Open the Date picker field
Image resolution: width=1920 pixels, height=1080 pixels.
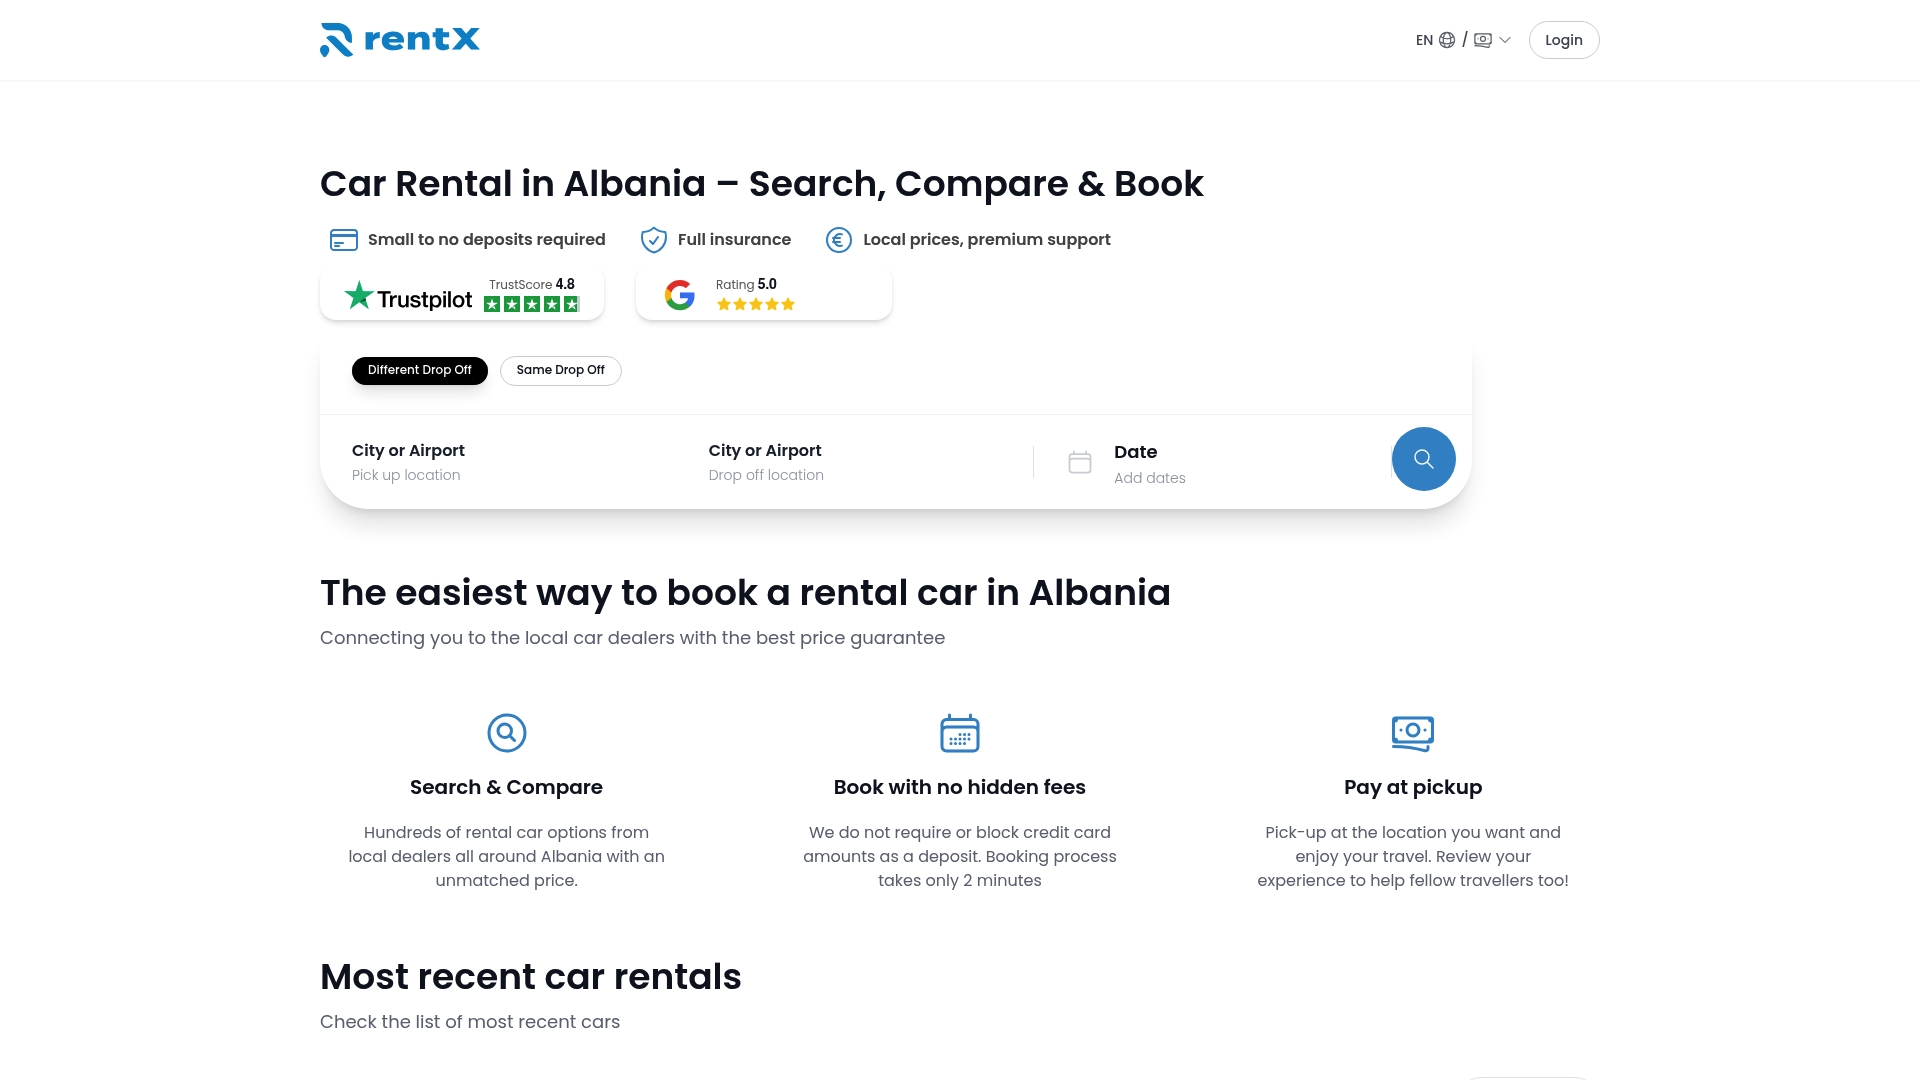tap(1150, 462)
